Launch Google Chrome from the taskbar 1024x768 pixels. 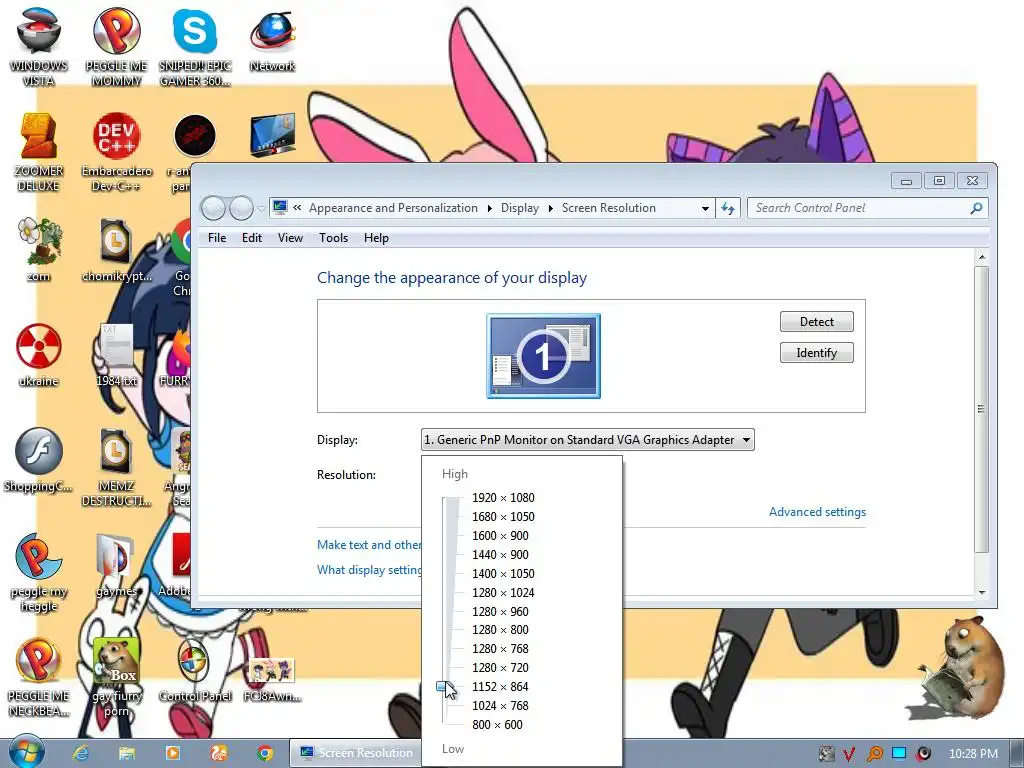(x=264, y=753)
